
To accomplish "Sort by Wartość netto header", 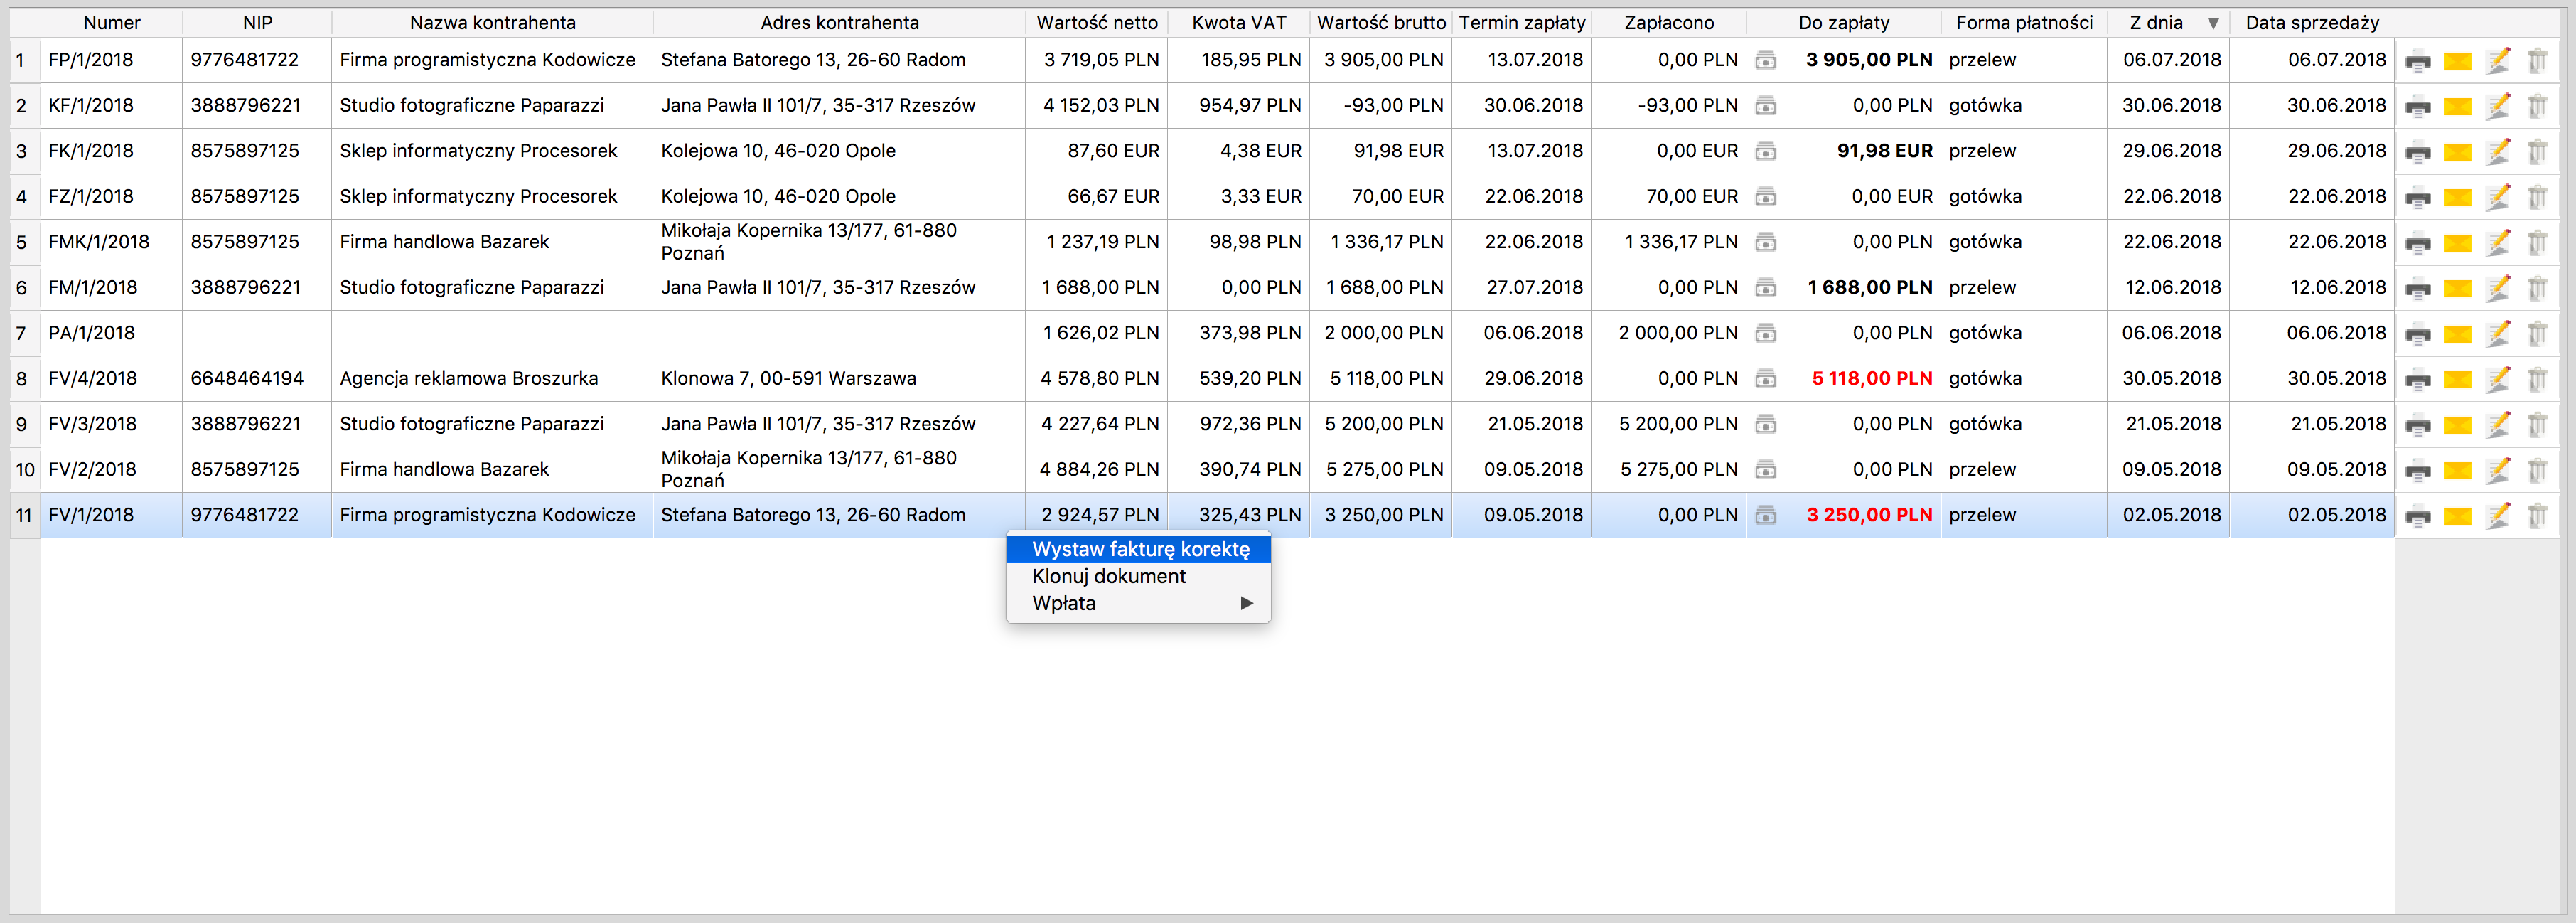I will 1096,22.
